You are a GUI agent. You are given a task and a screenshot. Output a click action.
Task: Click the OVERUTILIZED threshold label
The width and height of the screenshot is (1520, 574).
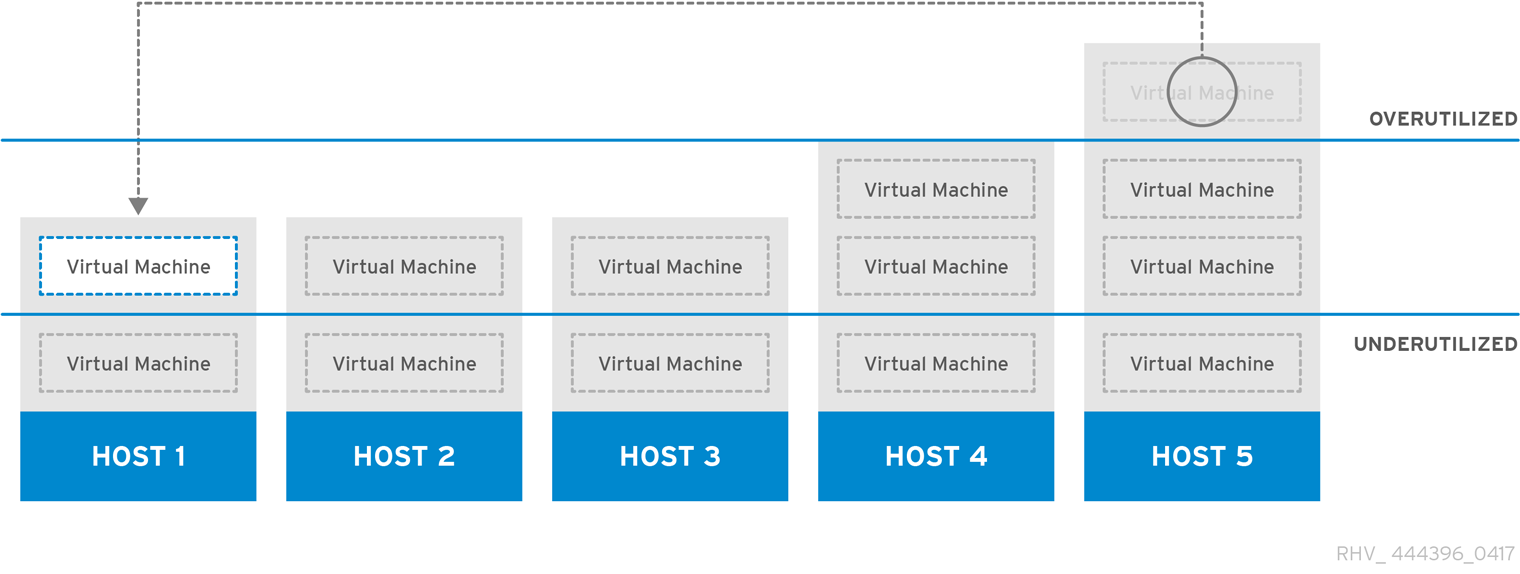tap(1443, 119)
